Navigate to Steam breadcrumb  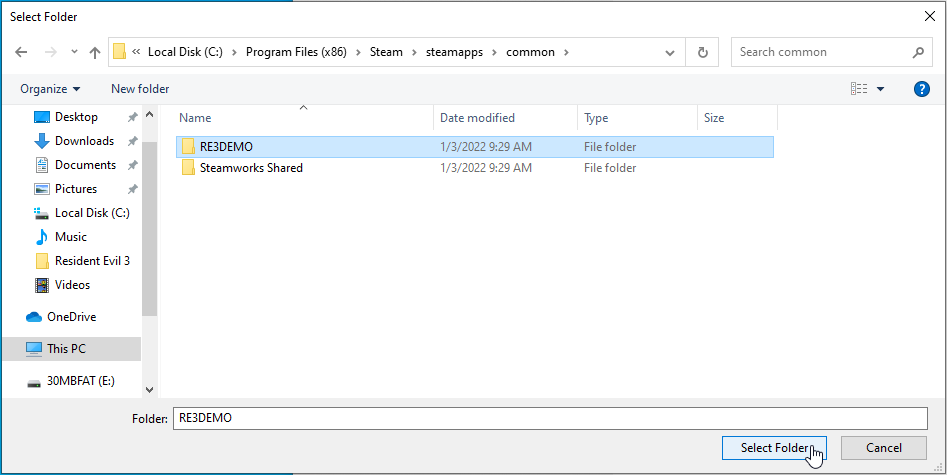[386, 52]
